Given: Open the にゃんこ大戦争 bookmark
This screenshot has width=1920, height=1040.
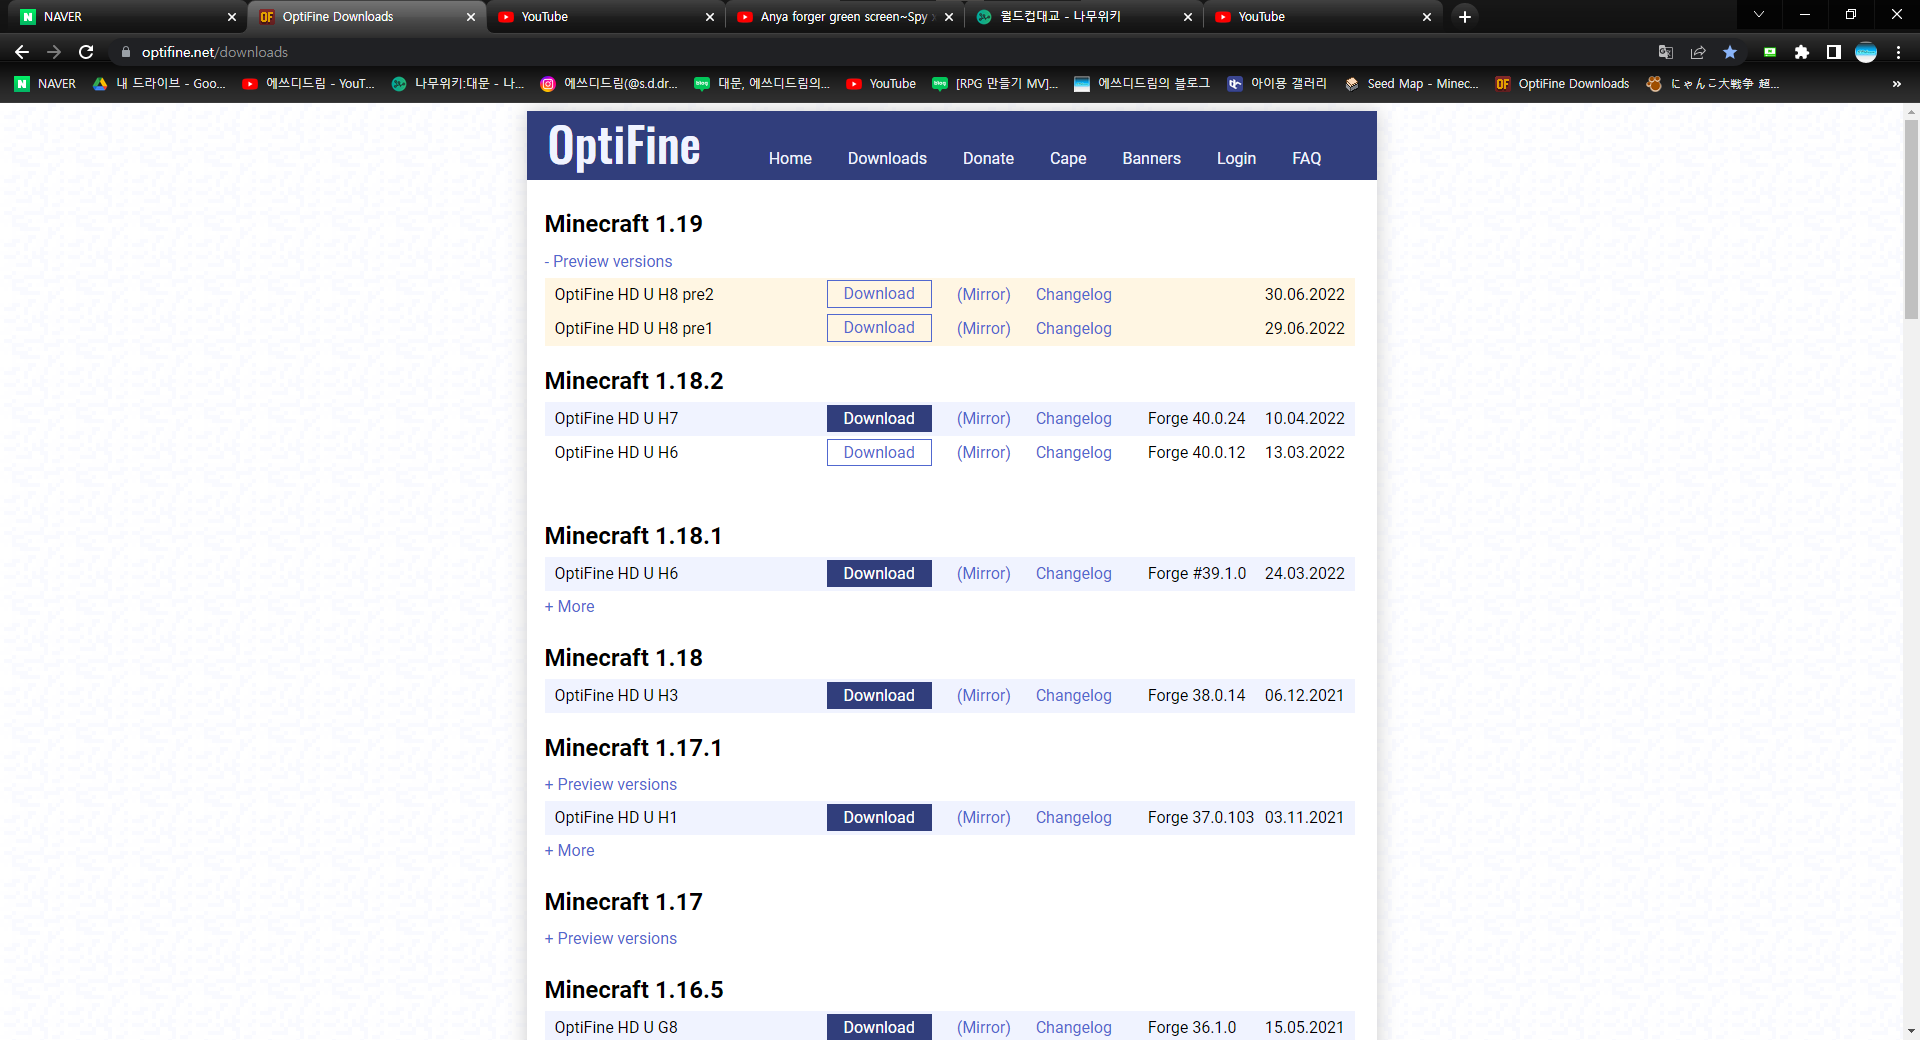Looking at the screenshot, I should (1713, 84).
